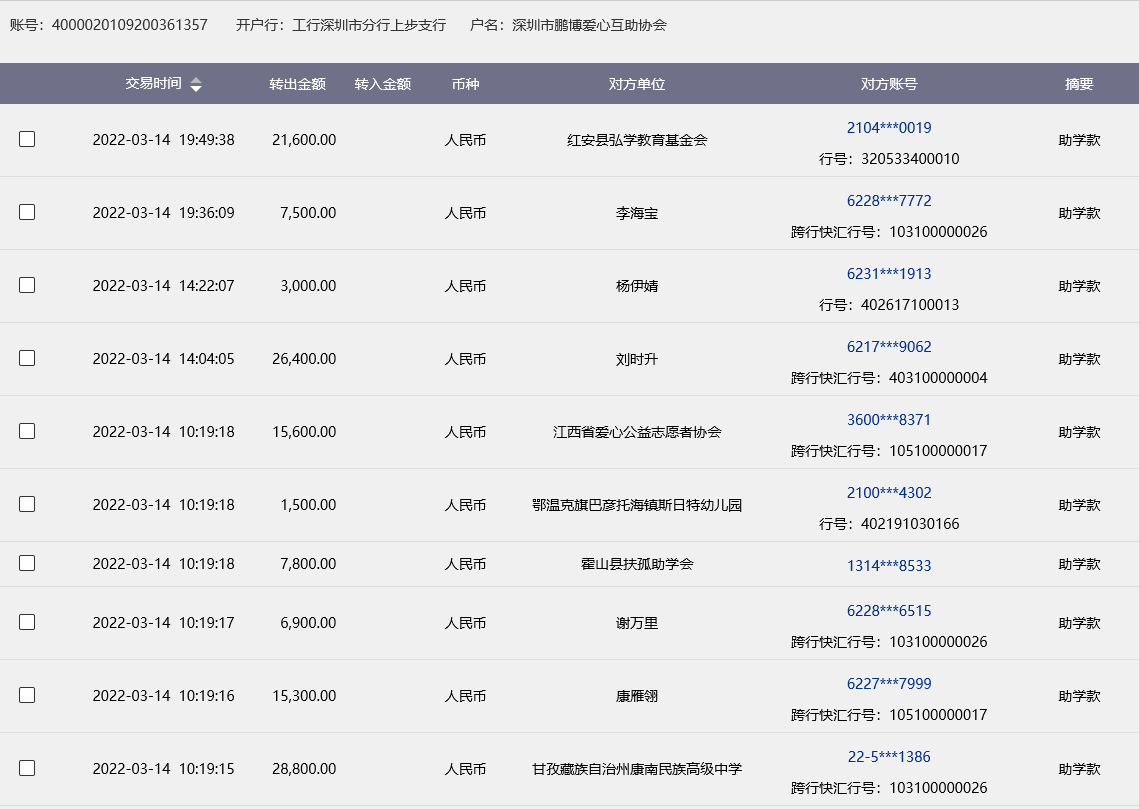Screen dimensions: 1139x809
Task: Tick the checkbox for 霍山县扶孤助学会 row
Action: 27,563
